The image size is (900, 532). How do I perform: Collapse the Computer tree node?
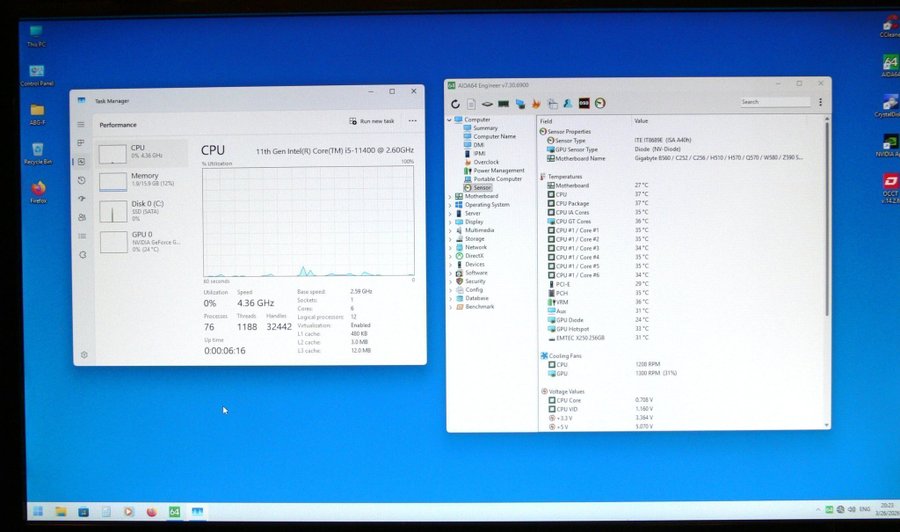[450, 120]
